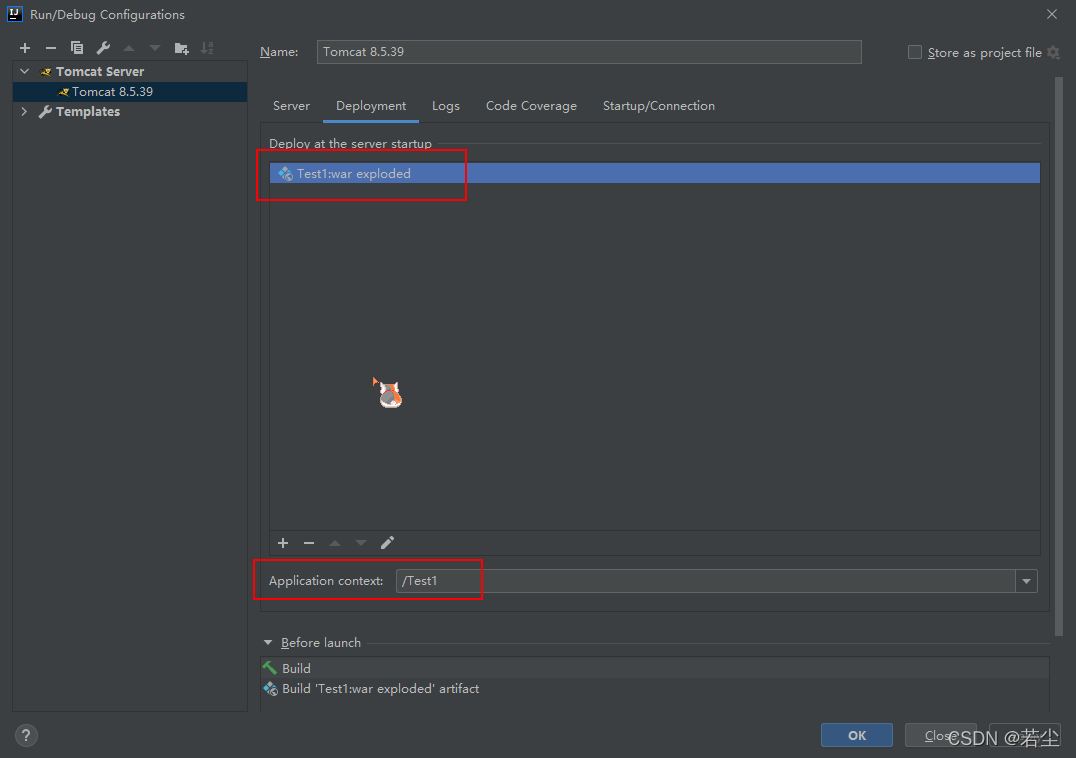
Task: Move configuration up in left toolbar
Action: (x=129, y=48)
